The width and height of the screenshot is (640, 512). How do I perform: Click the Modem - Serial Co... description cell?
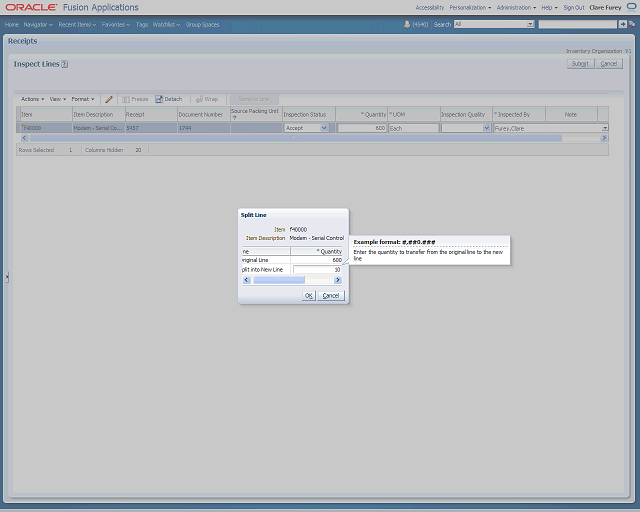point(98,128)
